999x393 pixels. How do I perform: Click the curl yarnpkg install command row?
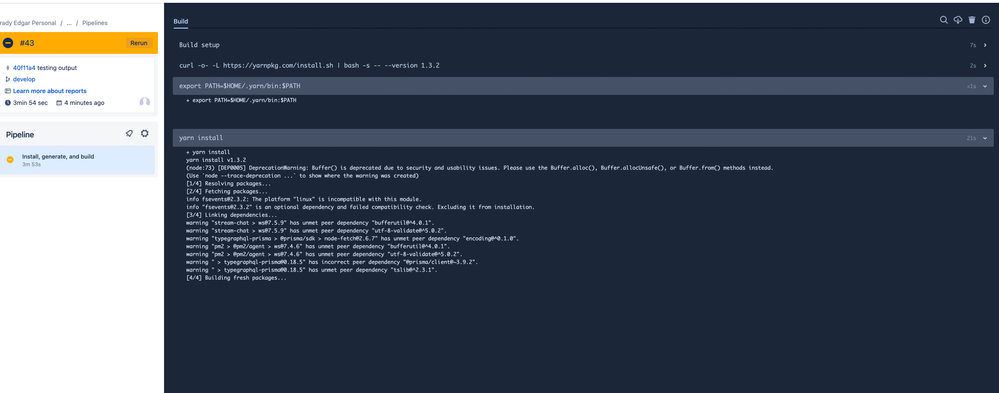[x=583, y=66]
